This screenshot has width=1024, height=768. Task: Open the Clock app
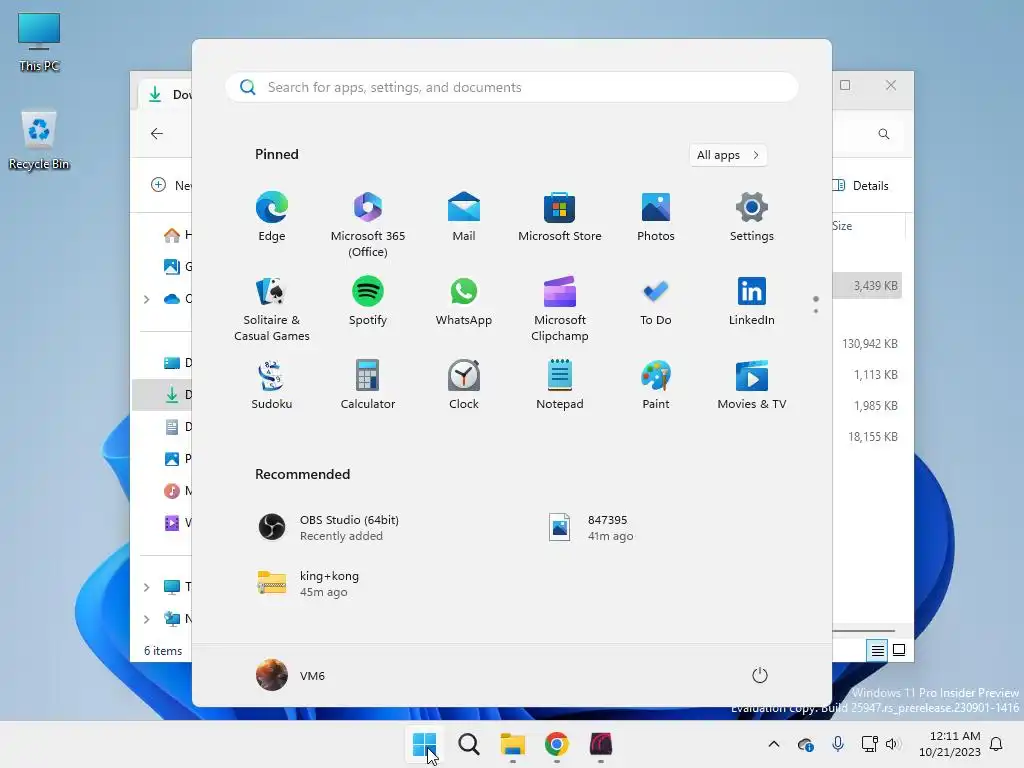464,385
